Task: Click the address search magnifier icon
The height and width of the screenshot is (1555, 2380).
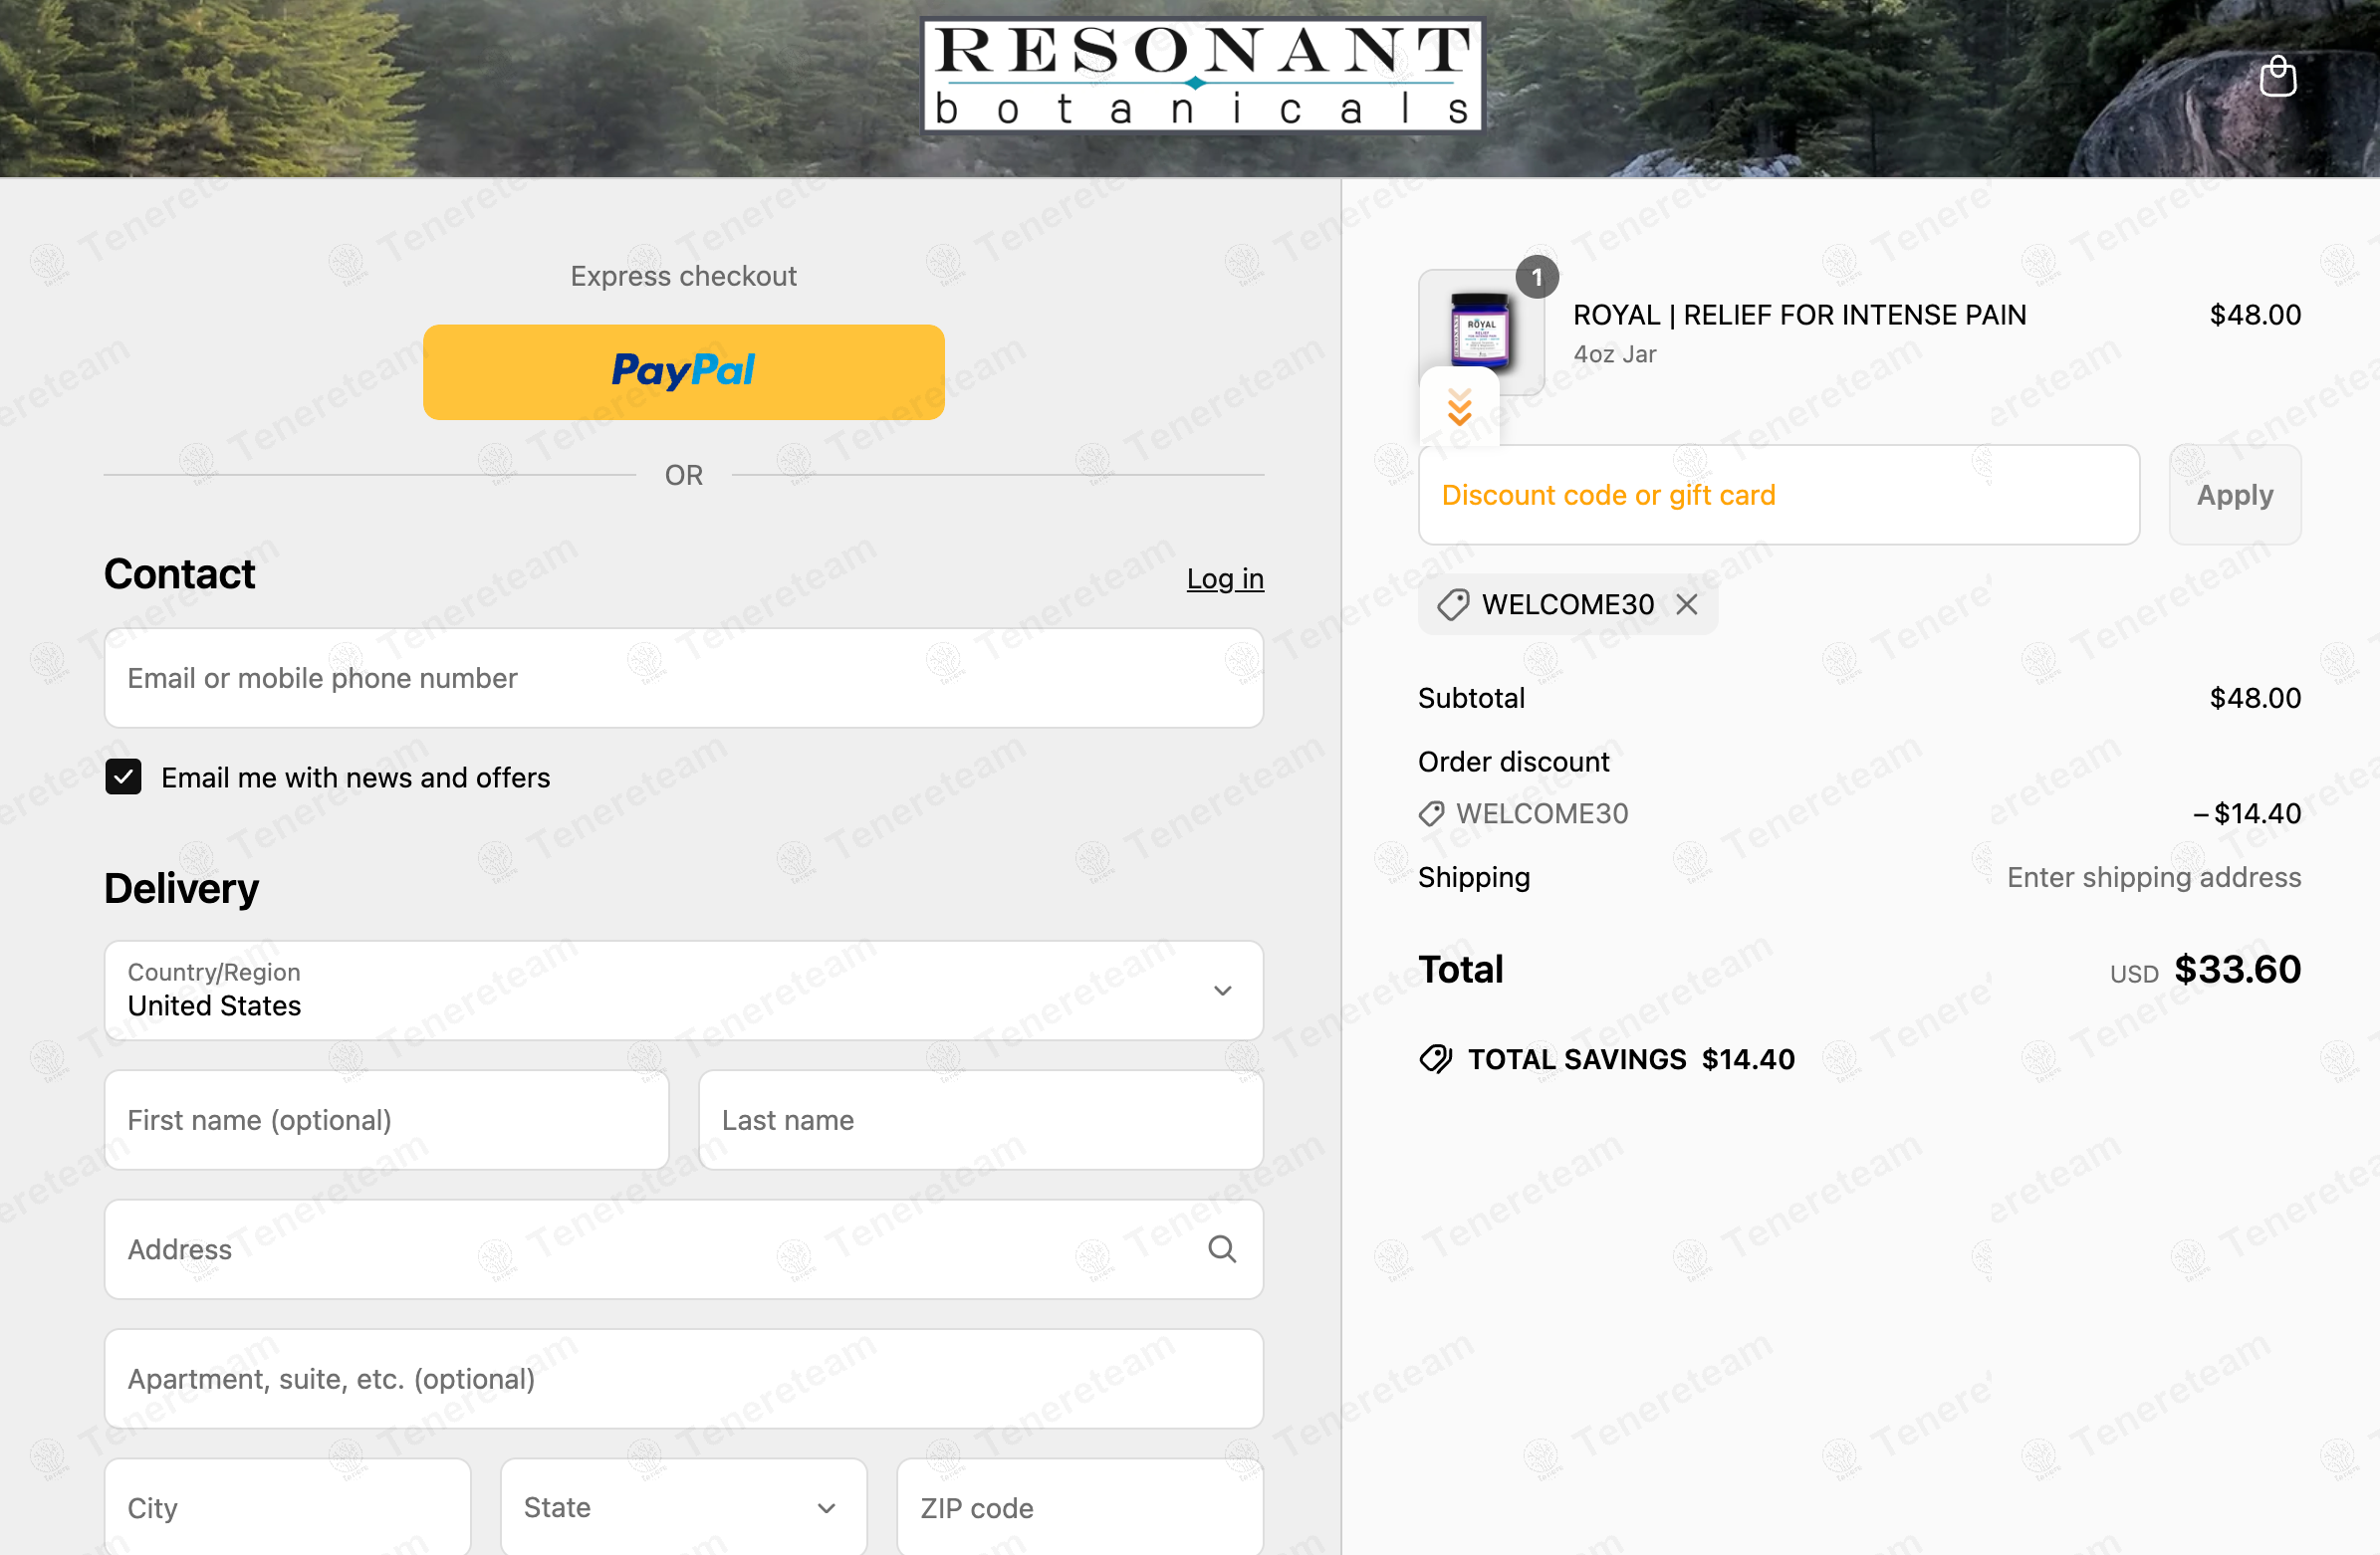Action: point(1221,1248)
